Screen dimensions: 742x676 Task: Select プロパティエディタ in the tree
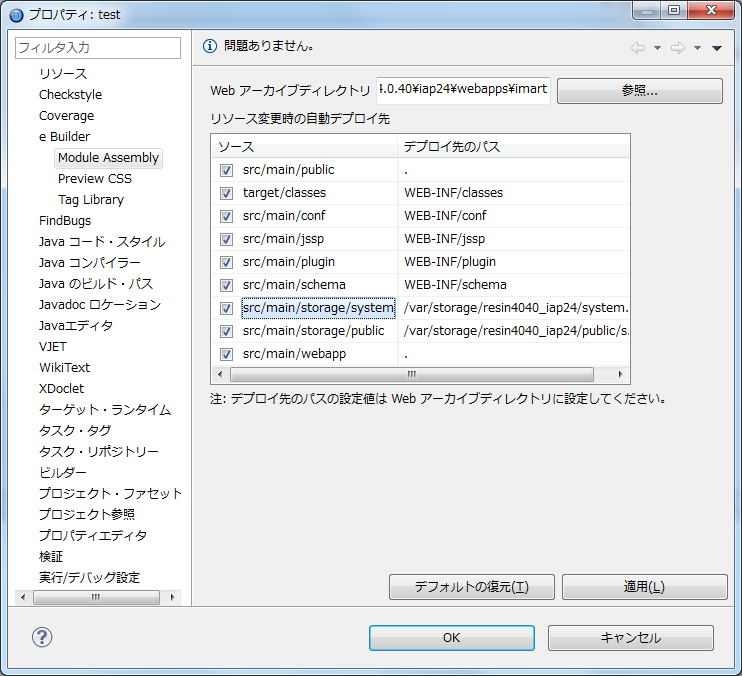pyautogui.click(x=93, y=536)
